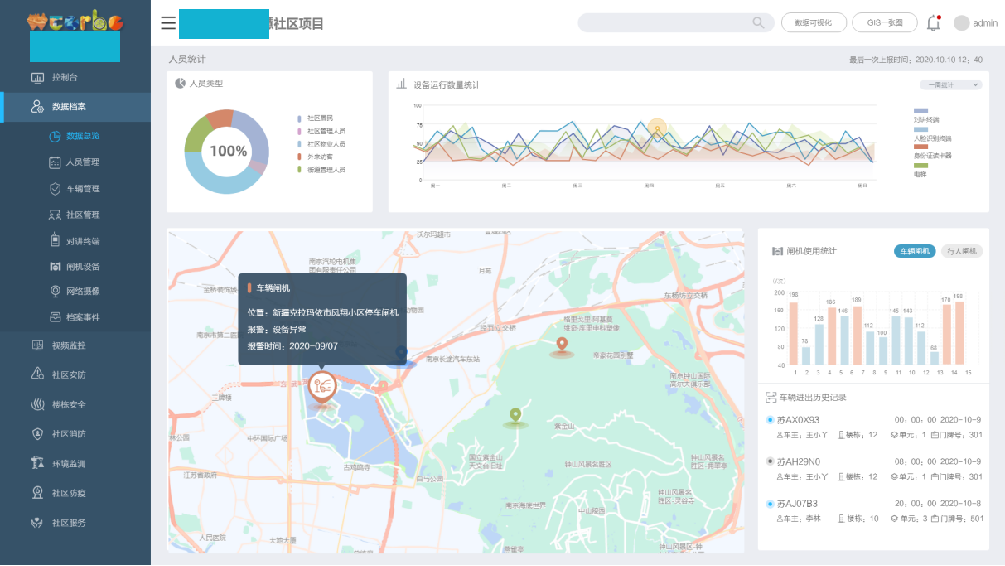Click the blue map pin marker

tap(401, 353)
